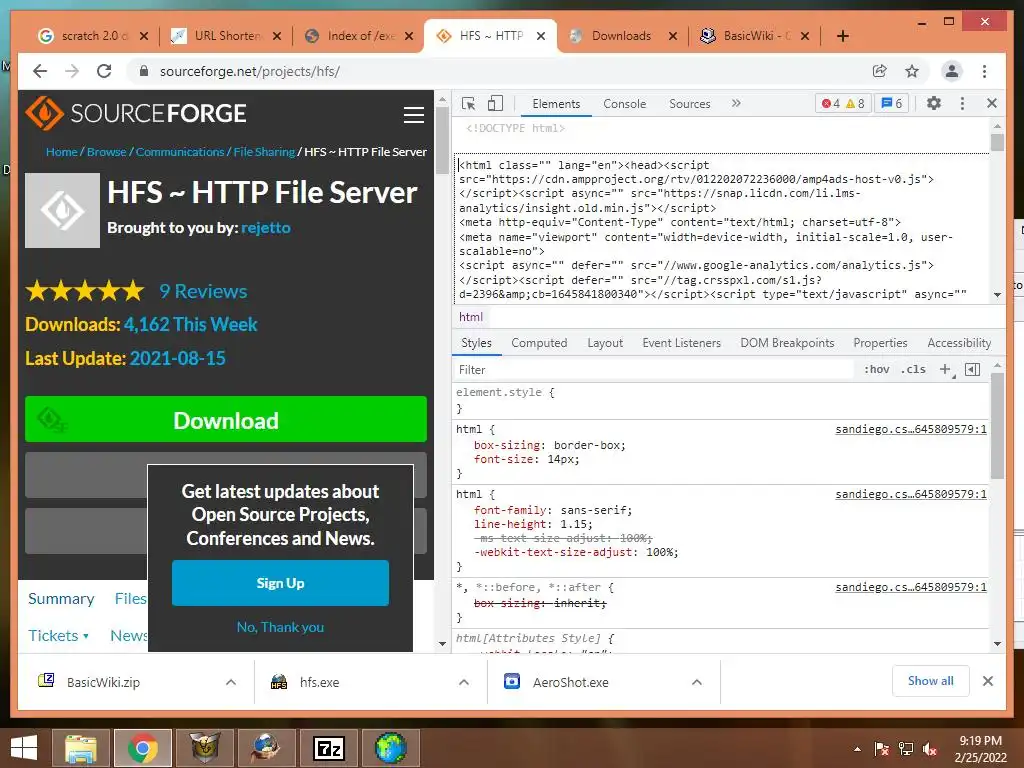Click the Sign Up button
The height and width of the screenshot is (768, 1024).
pos(280,583)
